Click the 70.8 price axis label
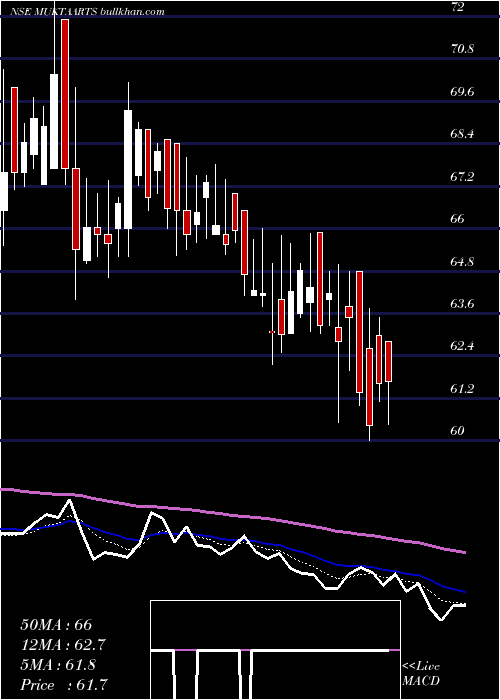Screen dimensions: 500x700 point(462,49)
